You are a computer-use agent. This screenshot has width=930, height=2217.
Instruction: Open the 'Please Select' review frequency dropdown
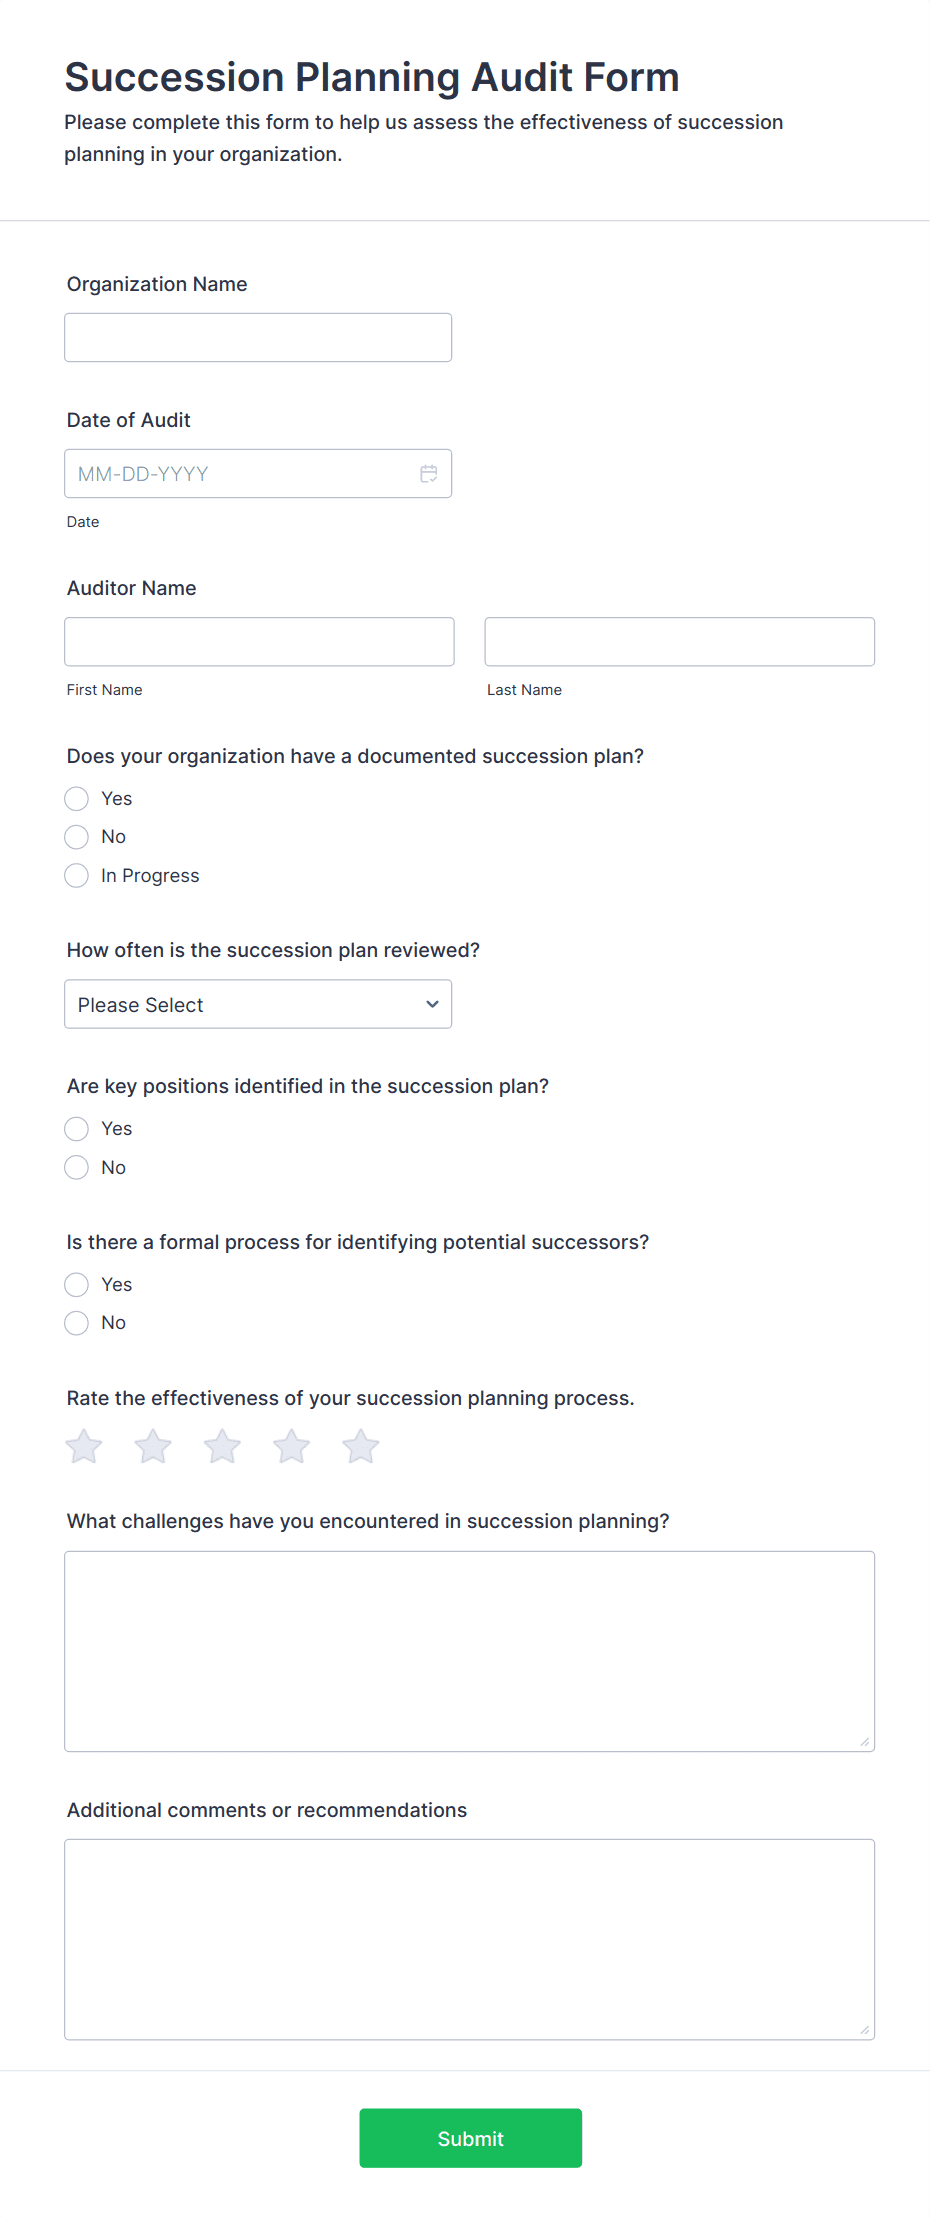[x=257, y=1003]
